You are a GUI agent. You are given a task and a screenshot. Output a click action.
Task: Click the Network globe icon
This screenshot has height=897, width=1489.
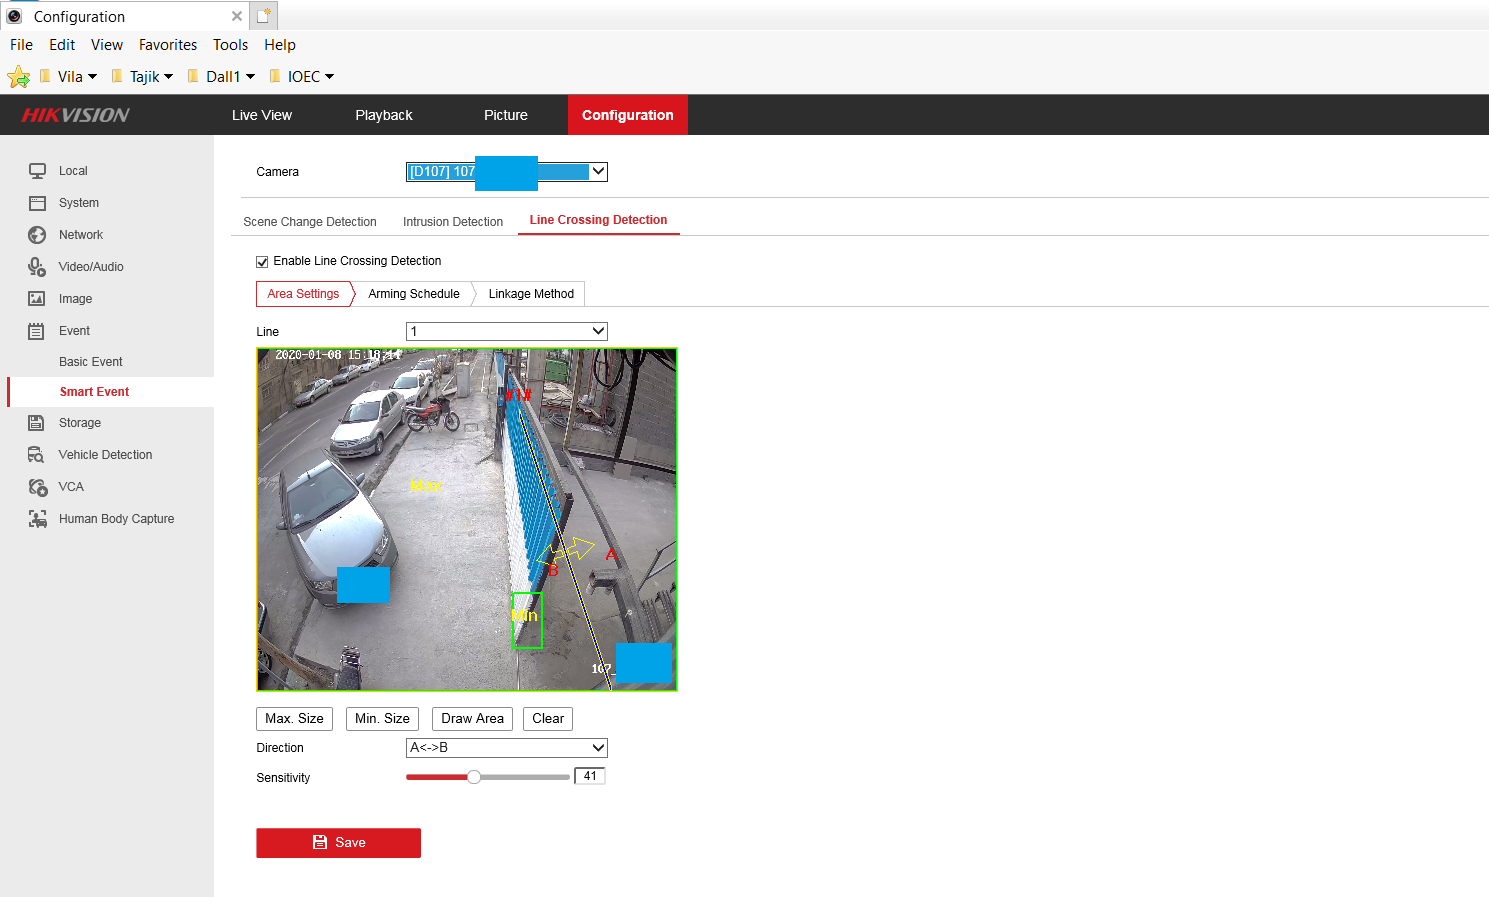tap(37, 235)
